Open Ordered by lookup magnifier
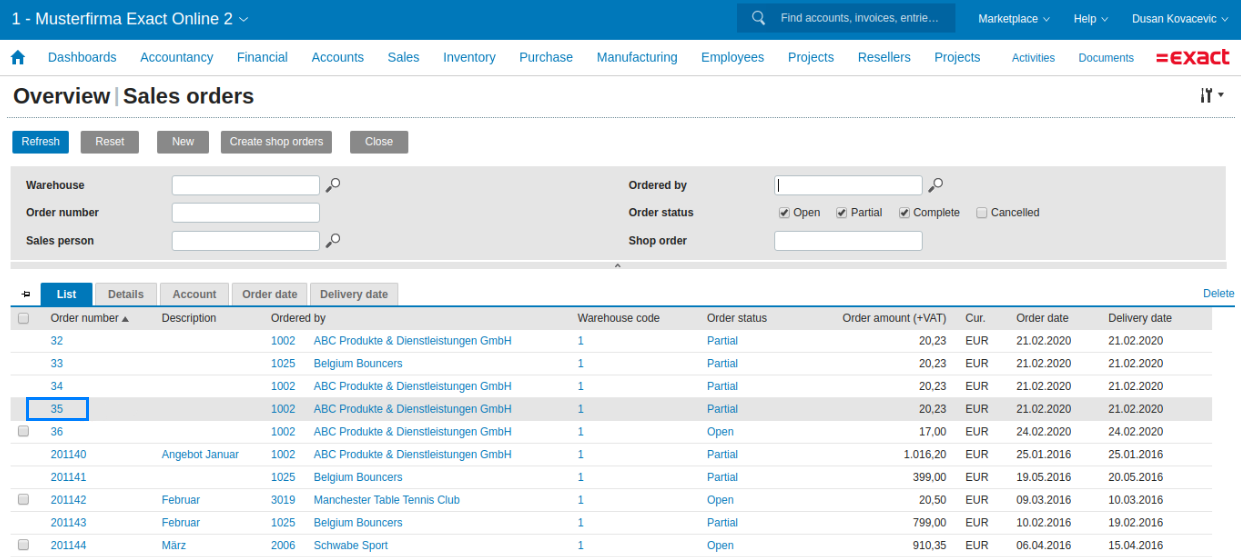The width and height of the screenshot is (1241, 557). (x=936, y=185)
